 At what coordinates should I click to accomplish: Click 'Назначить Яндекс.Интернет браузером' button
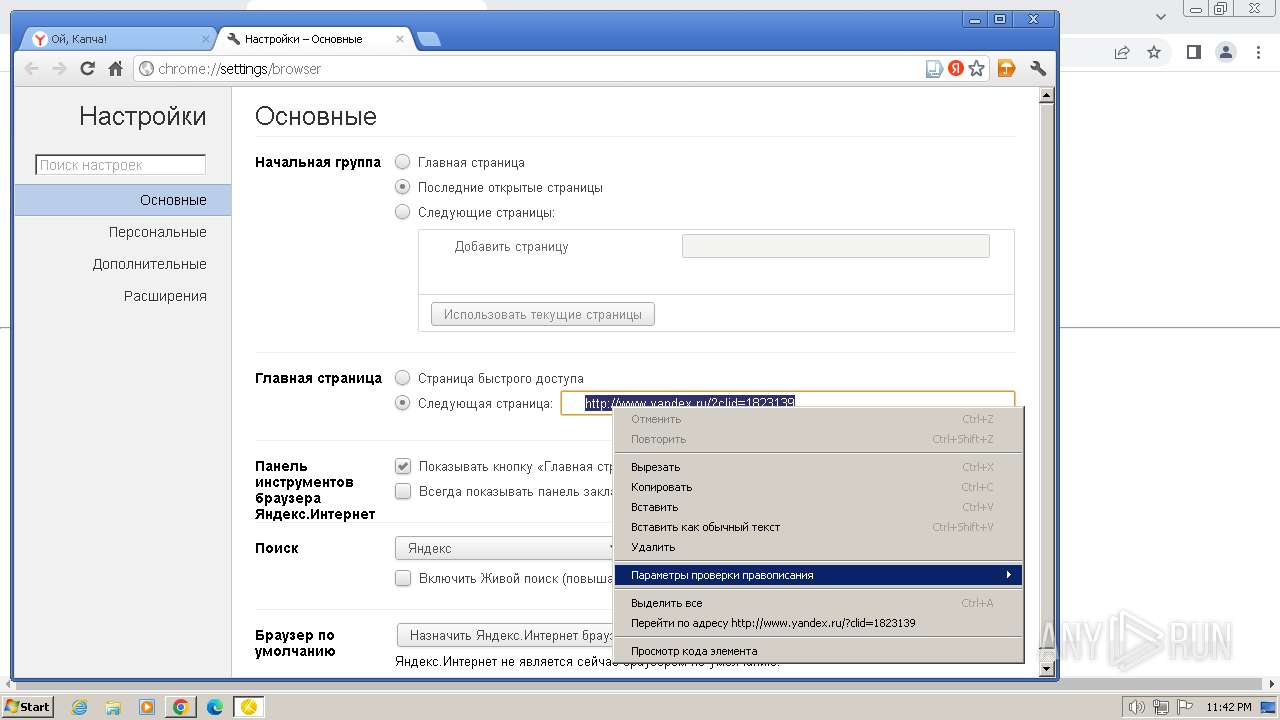507,635
